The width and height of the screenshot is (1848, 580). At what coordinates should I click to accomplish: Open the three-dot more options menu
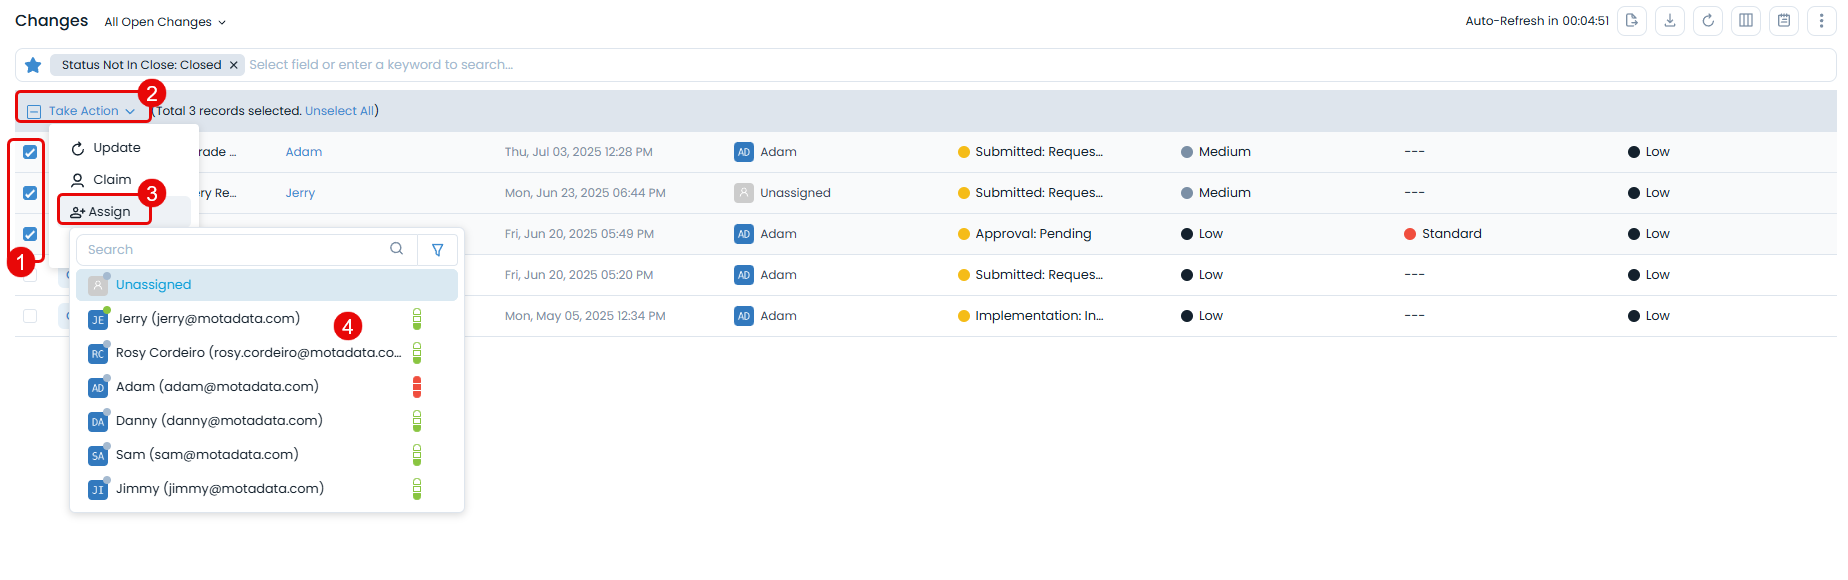click(1822, 21)
